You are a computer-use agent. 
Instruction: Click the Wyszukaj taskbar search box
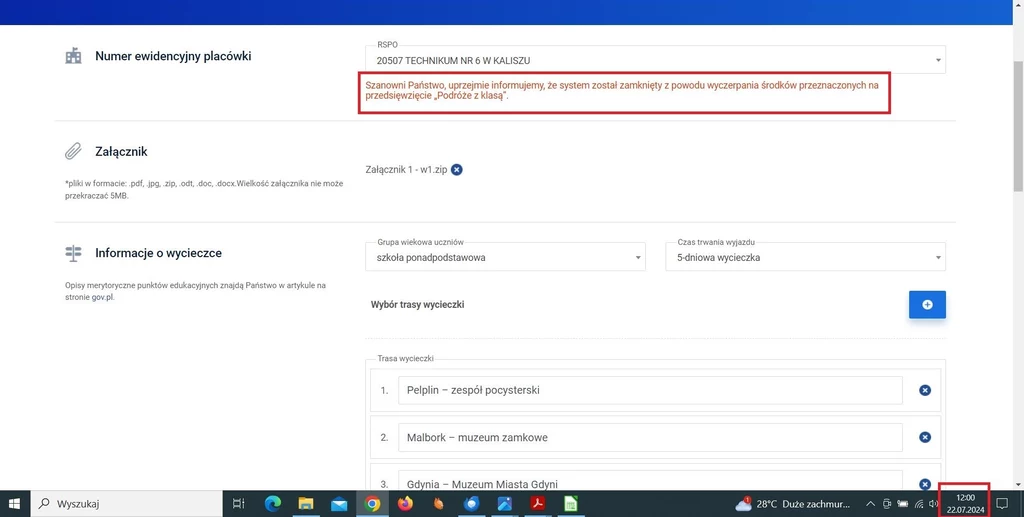pyautogui.click(x=126, y=504)
